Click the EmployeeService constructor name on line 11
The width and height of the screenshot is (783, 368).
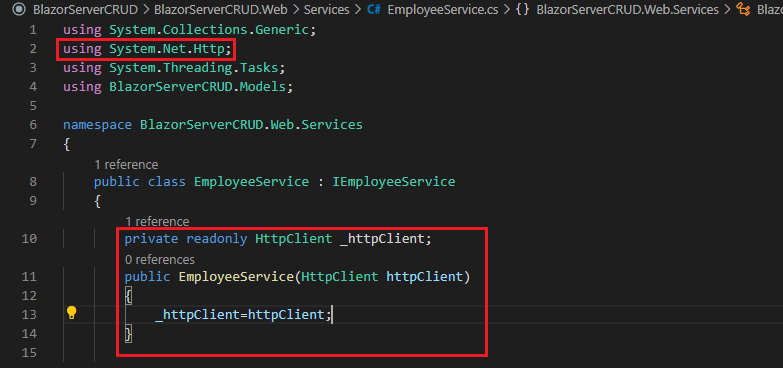236,276
